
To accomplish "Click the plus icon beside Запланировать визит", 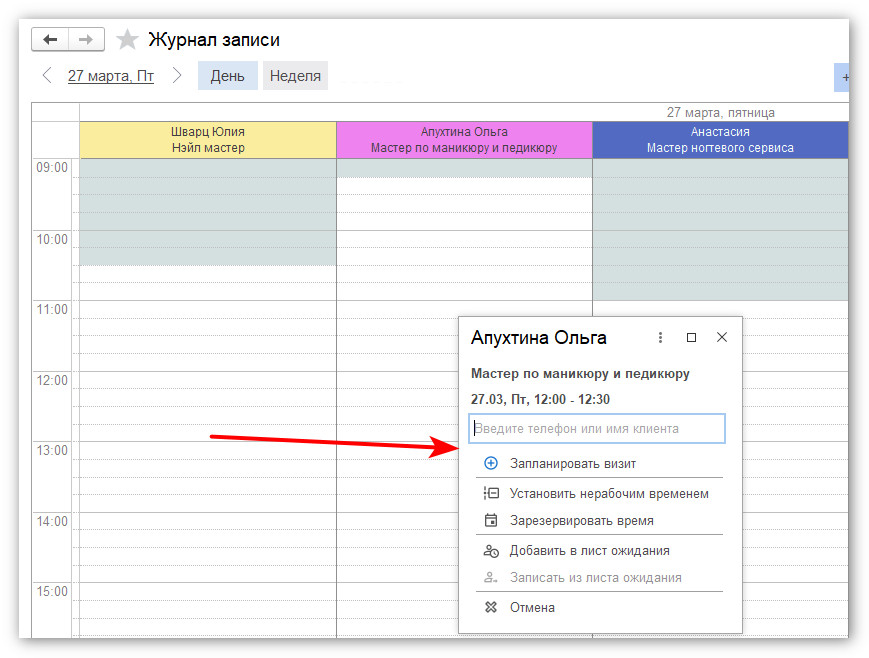I will 491,463.
